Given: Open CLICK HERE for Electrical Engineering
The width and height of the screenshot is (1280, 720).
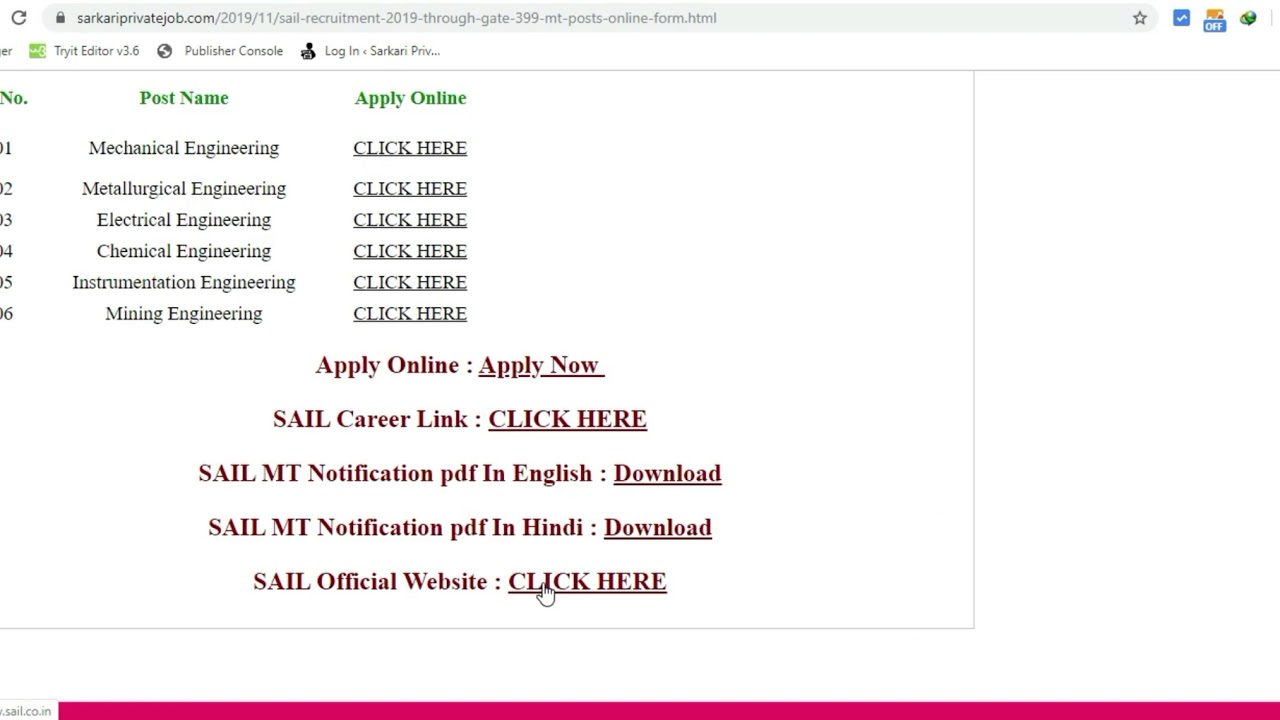Looking at the screenshot, I should 410,220.
